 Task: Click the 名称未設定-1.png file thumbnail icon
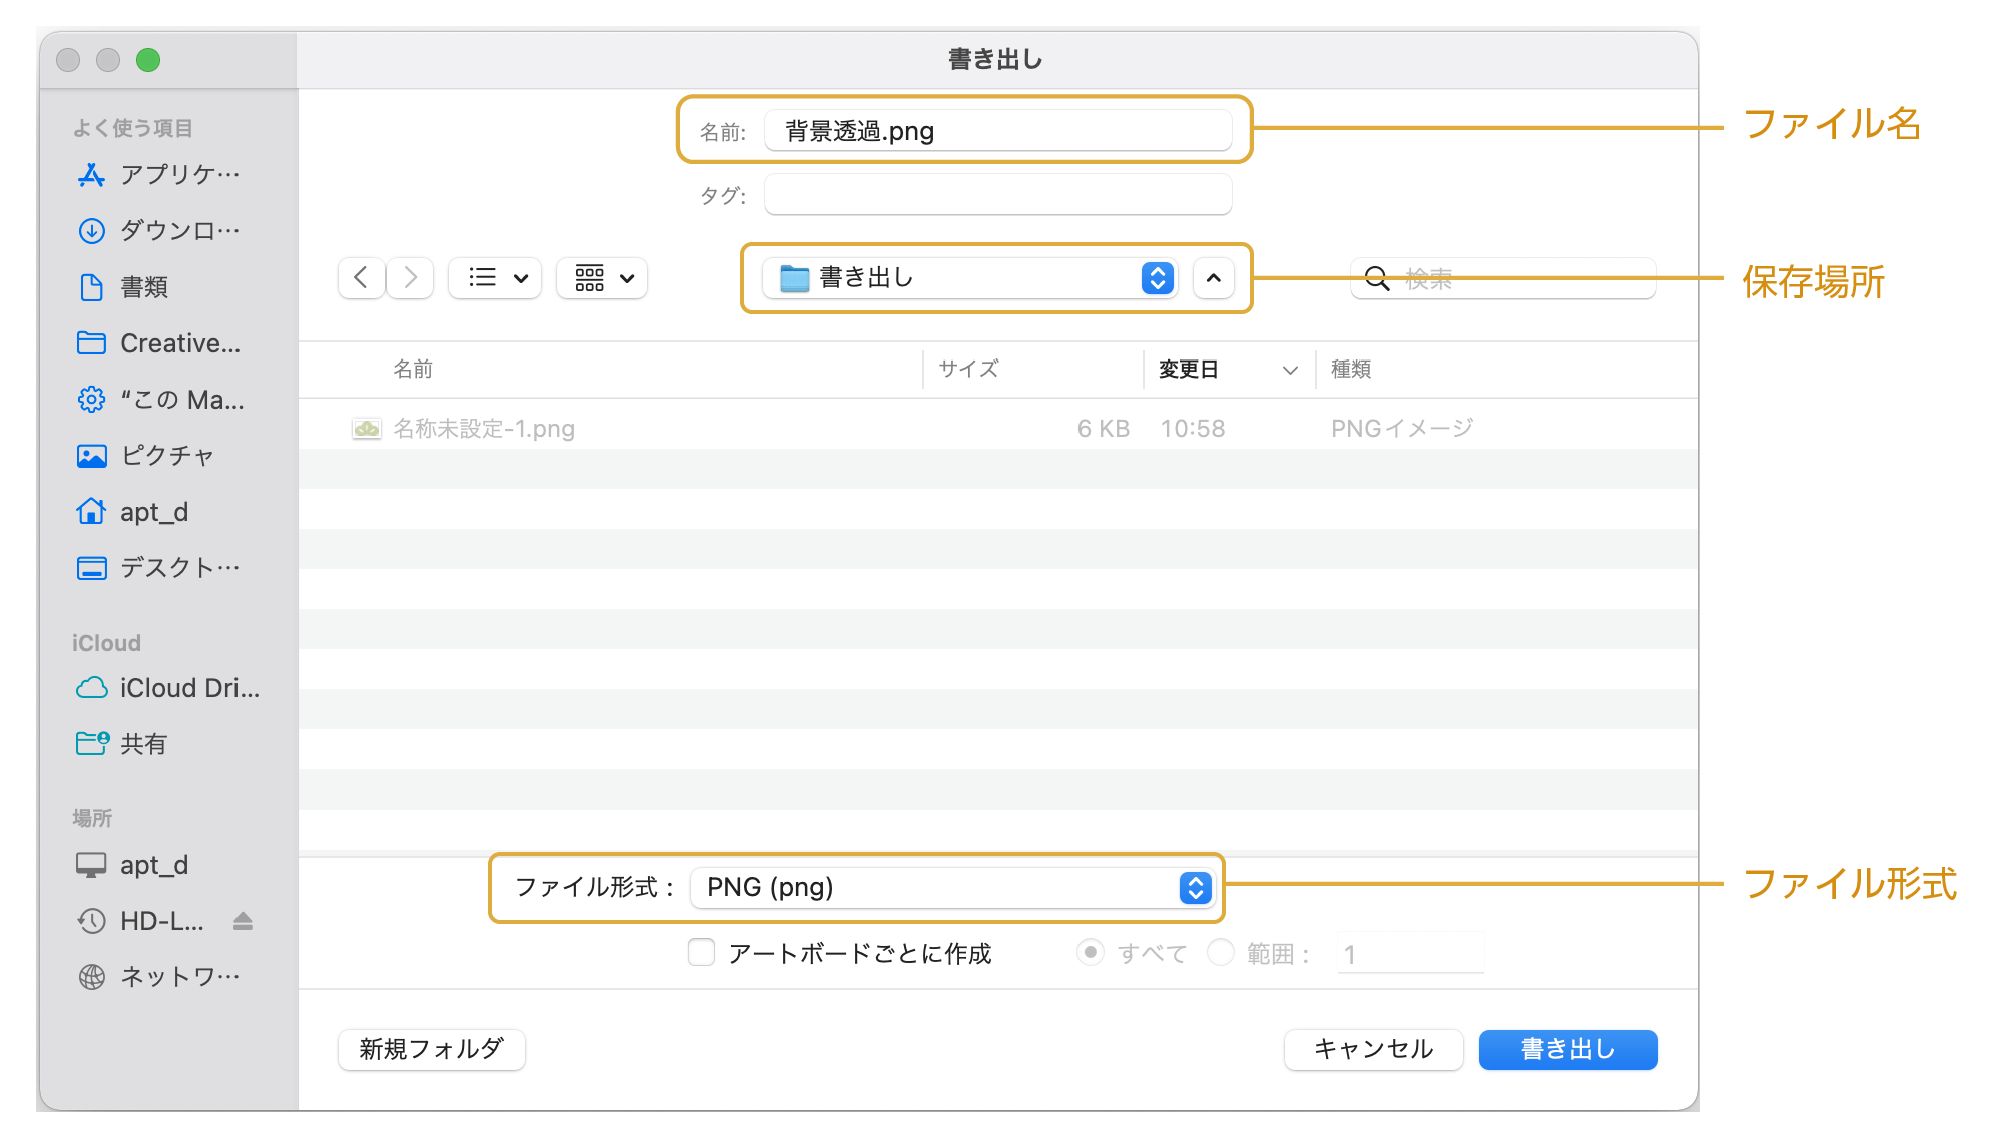[x=367, y=429]
